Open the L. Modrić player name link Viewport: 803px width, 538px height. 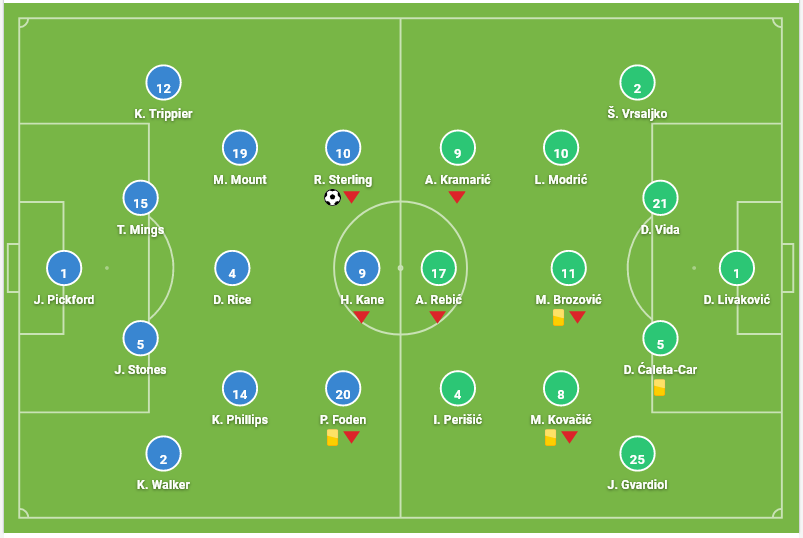click(561, 180)
